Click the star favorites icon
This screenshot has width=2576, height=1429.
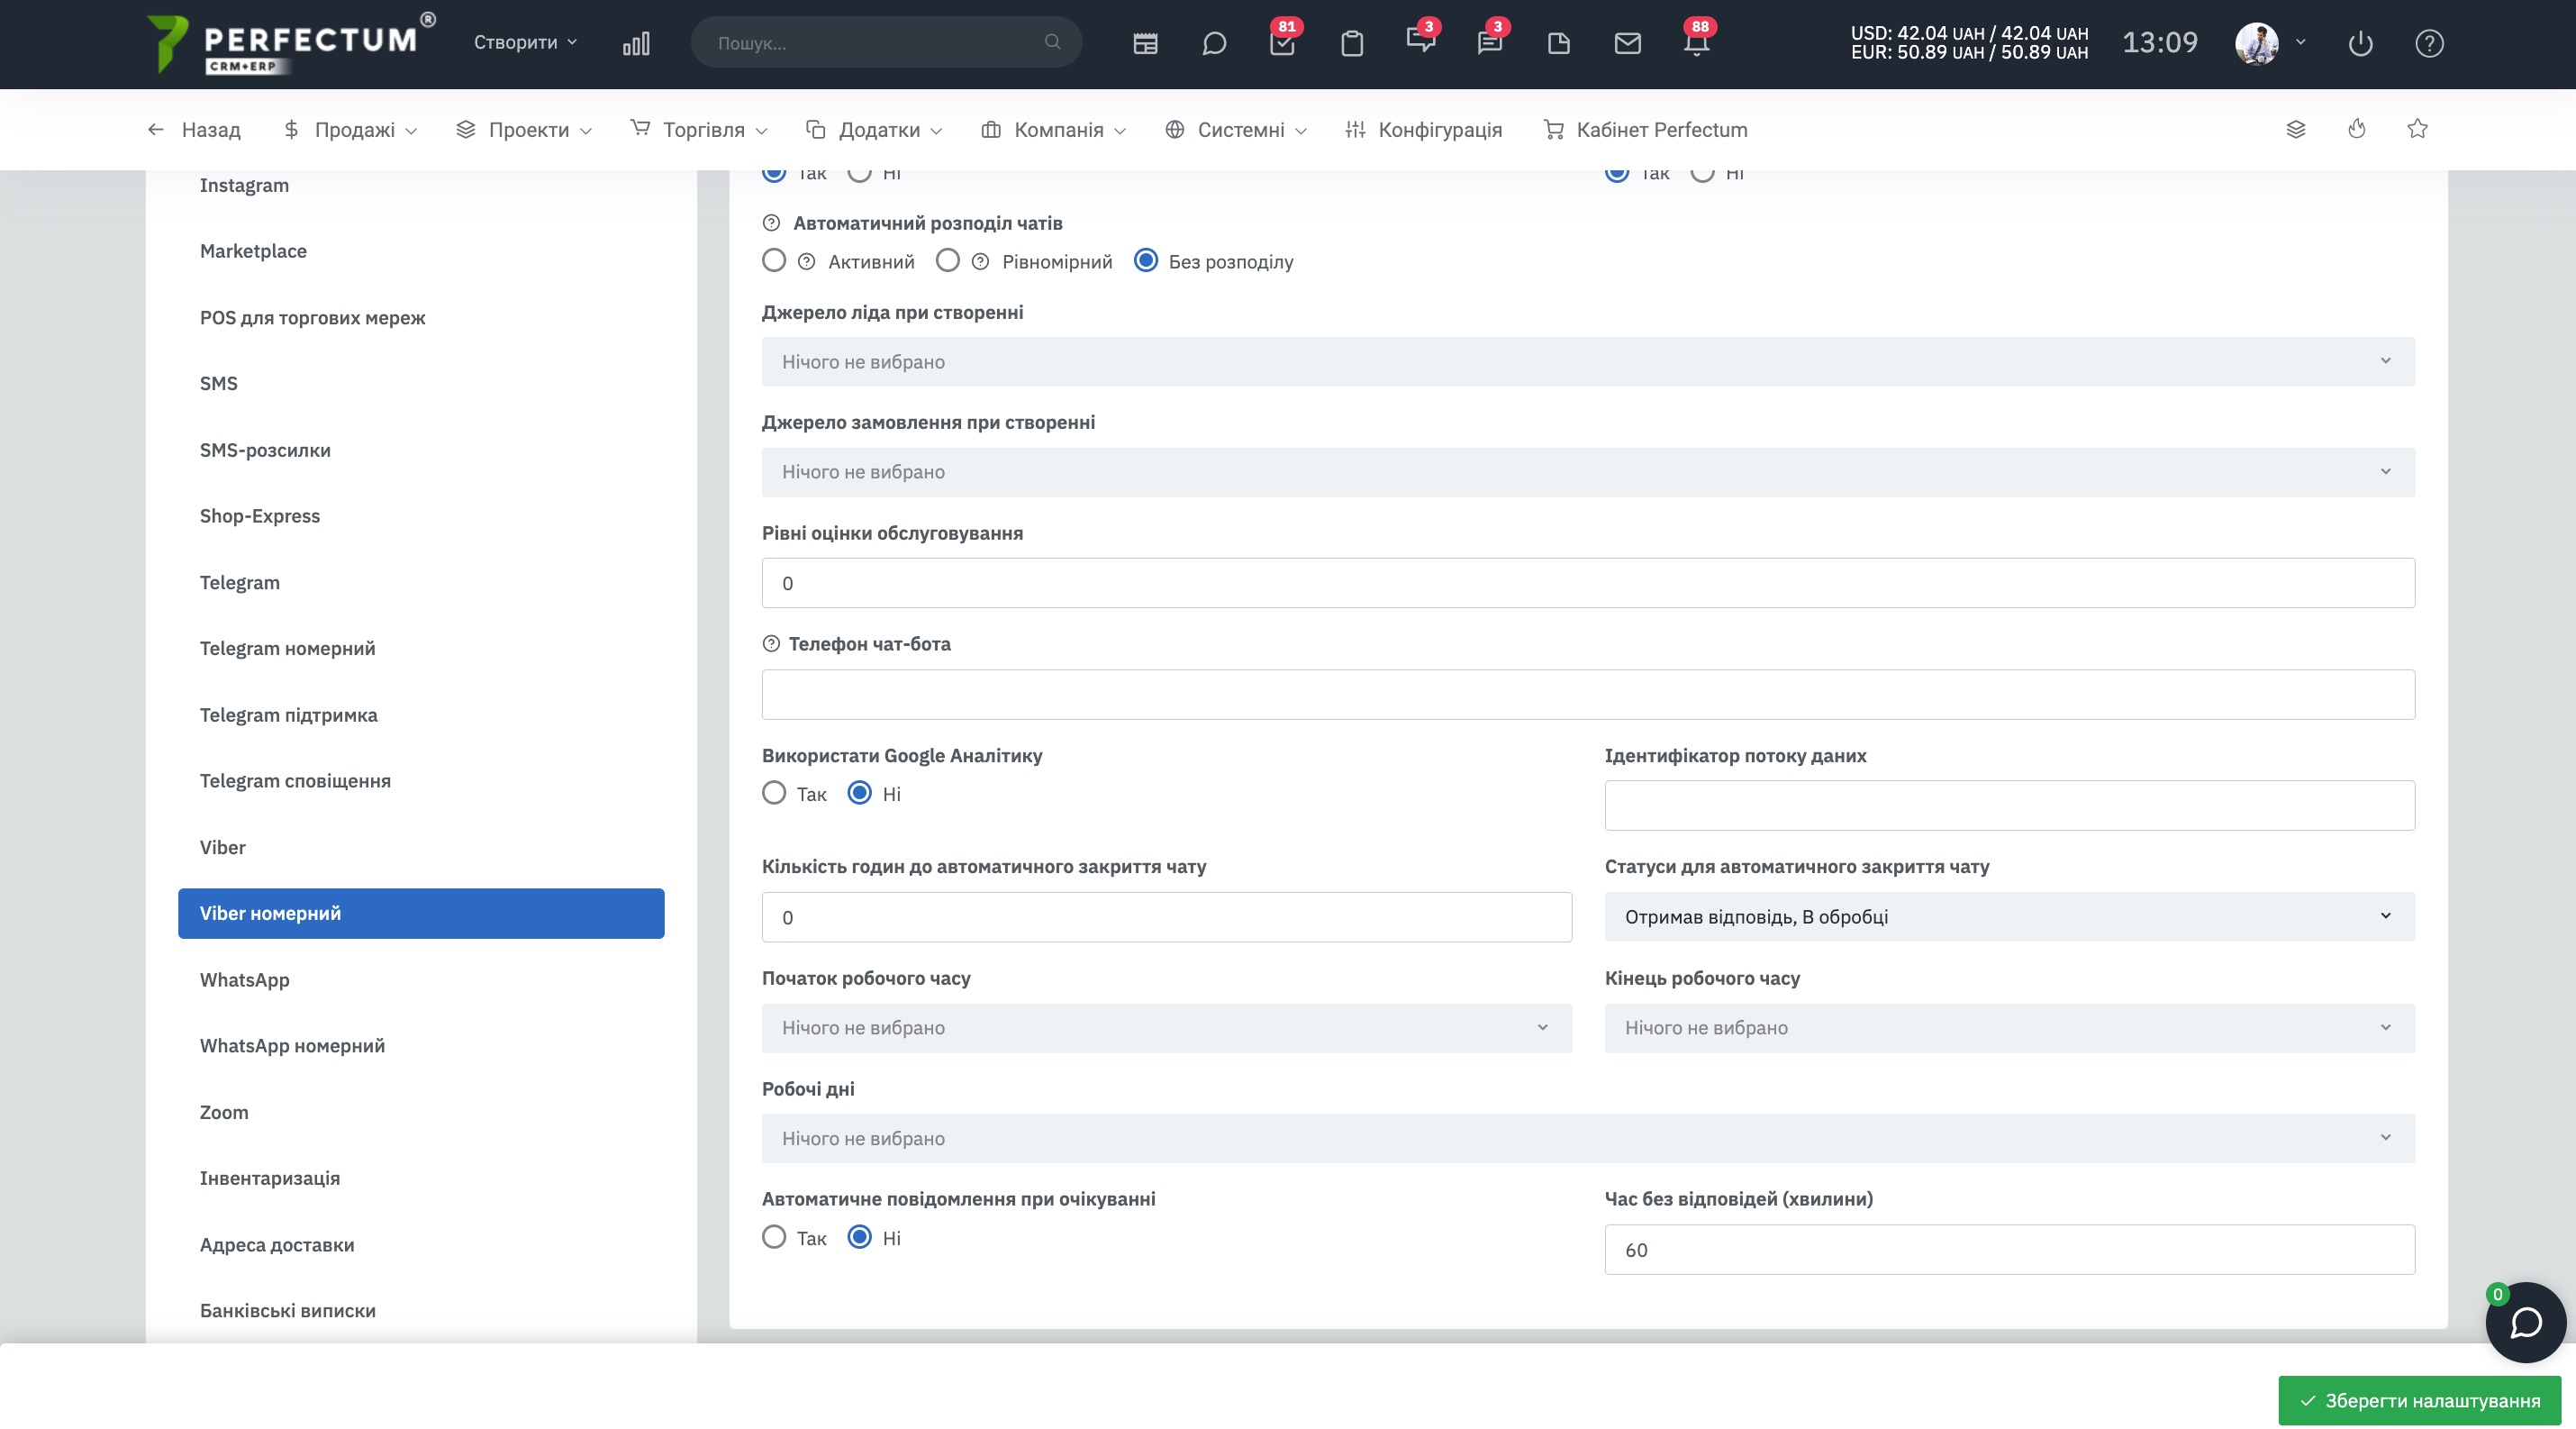click(2417, 129)
